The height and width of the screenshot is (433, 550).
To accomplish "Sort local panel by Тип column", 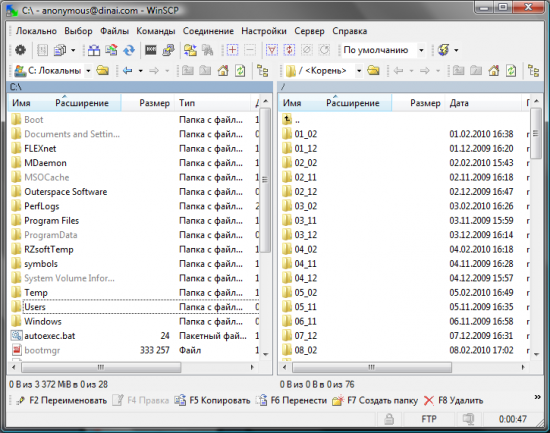I will coord(213,103).
